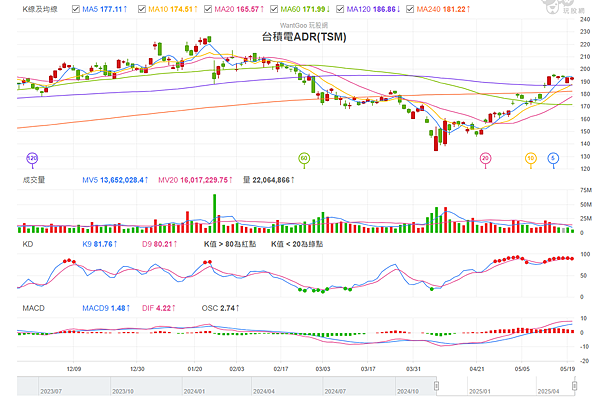Viewport: 600px width, 402px height.
Task: Click the pink 20 MA marker pin
Action: tap(486, 158)
